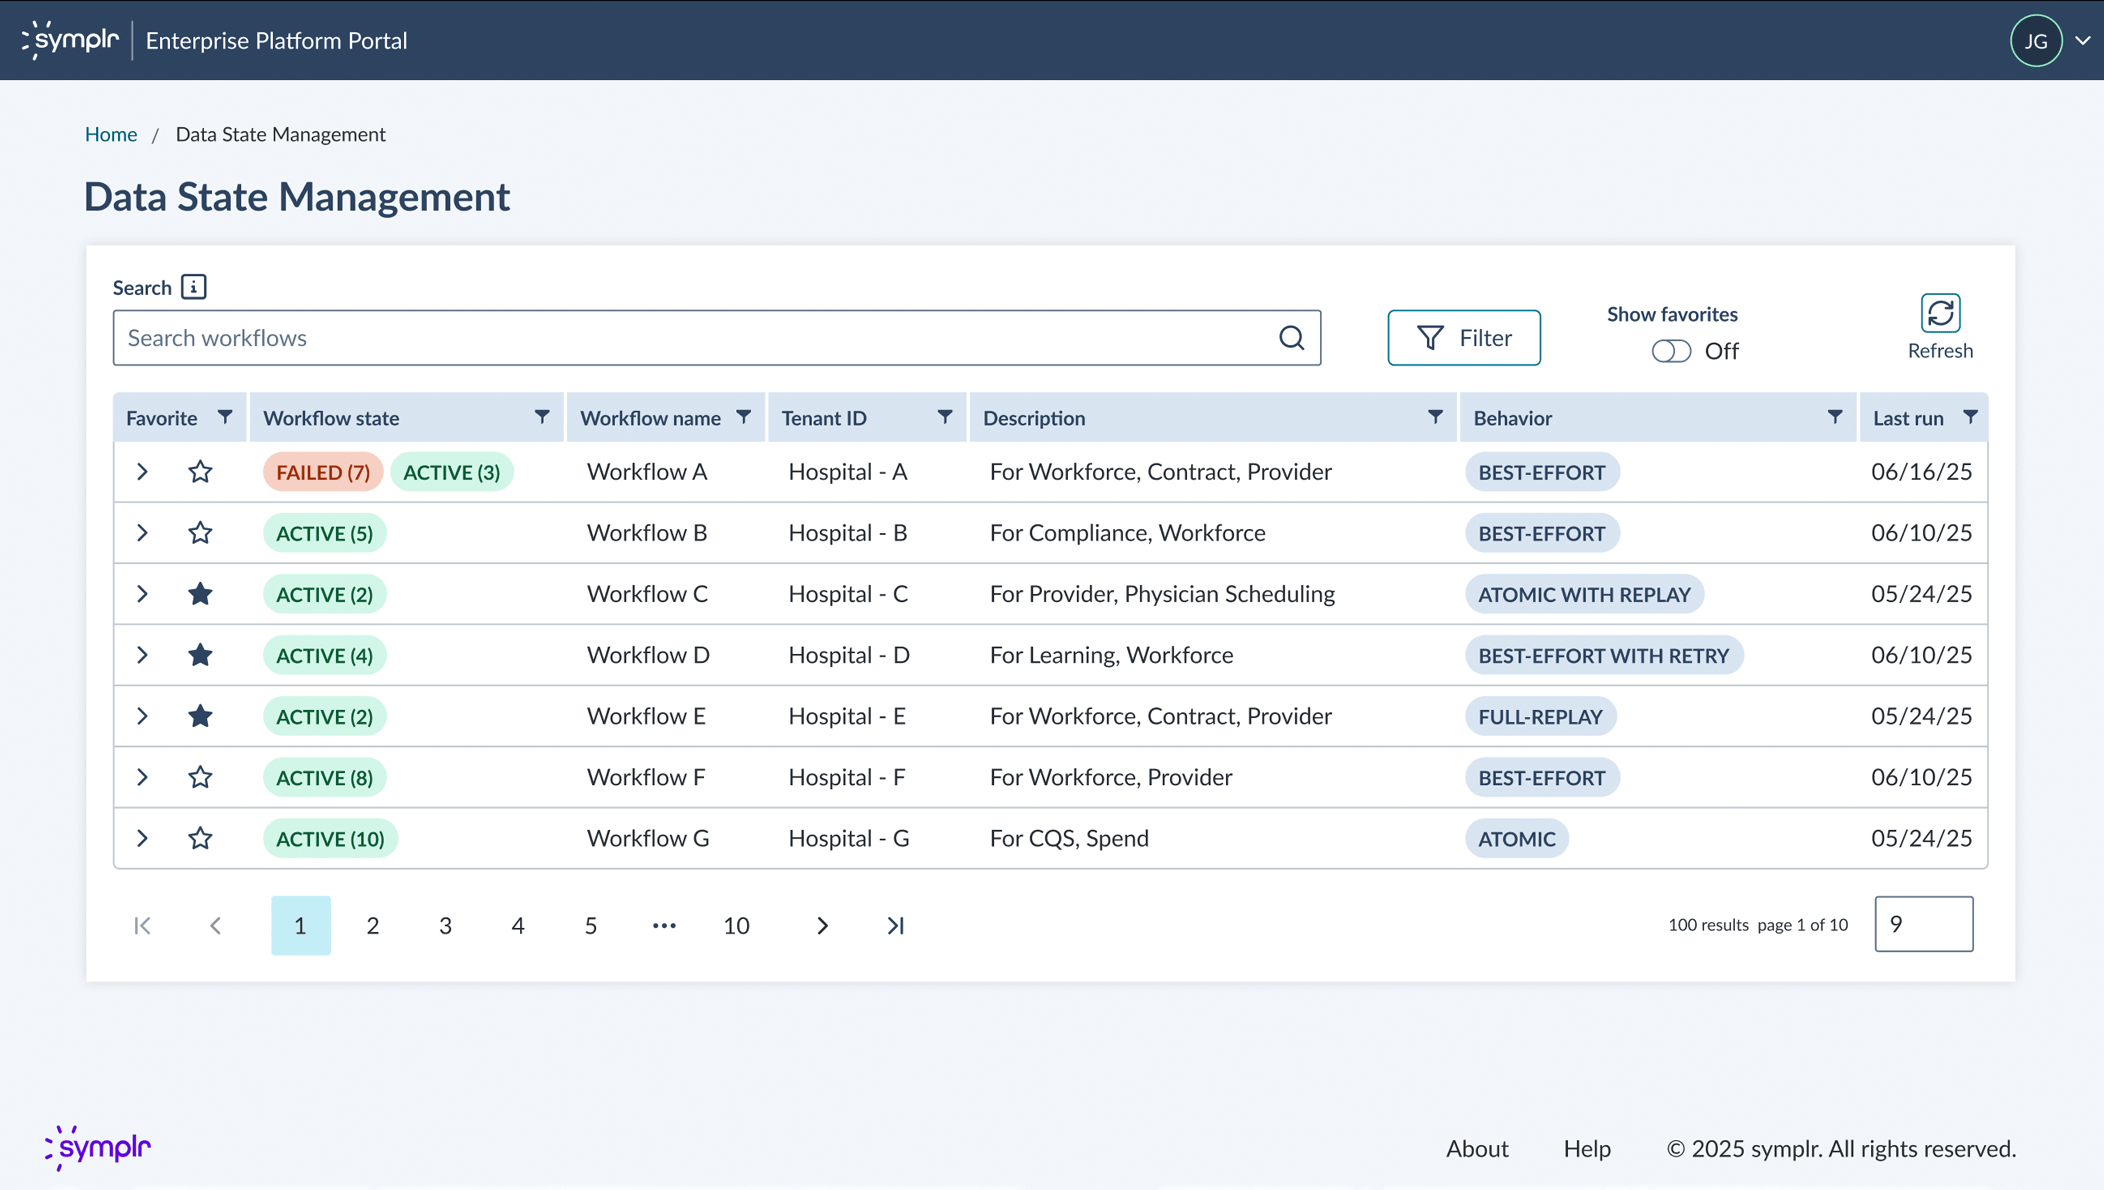Open the Workflow state column filter
Screen dimensions: 2104x1190
coord(541,417)
